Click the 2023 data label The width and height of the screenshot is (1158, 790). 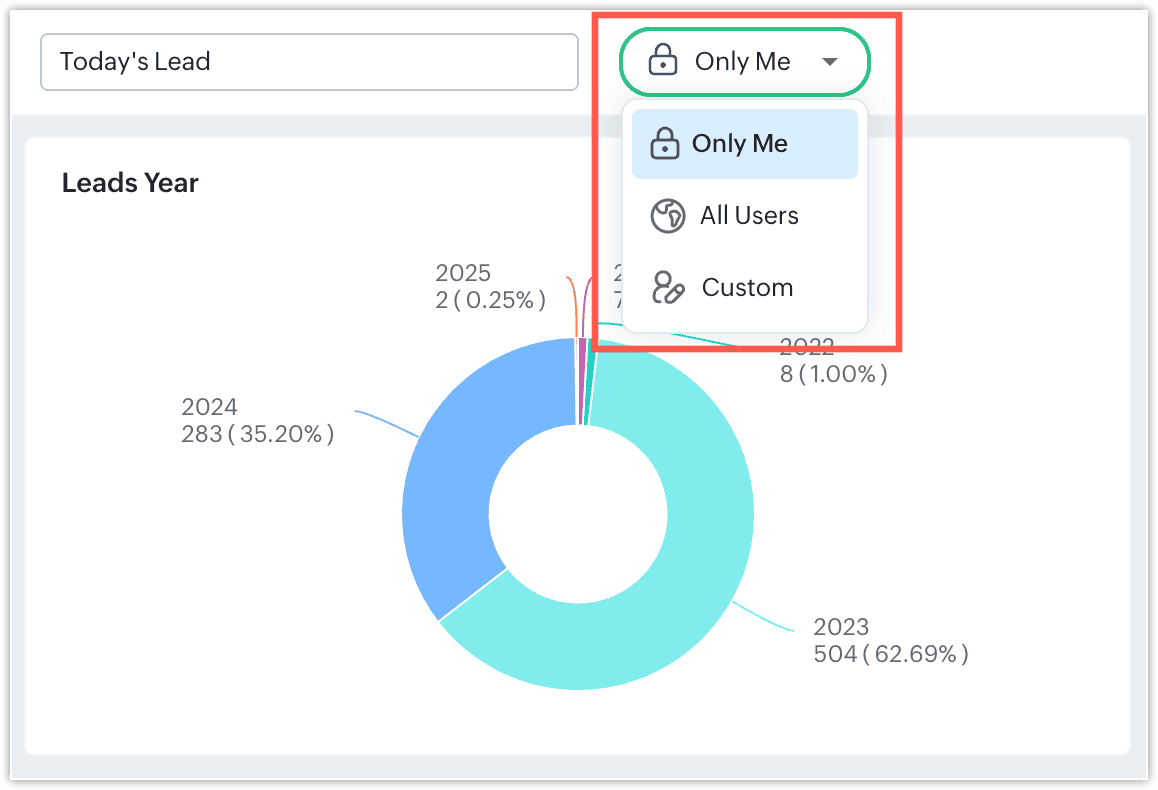(890, 641)
